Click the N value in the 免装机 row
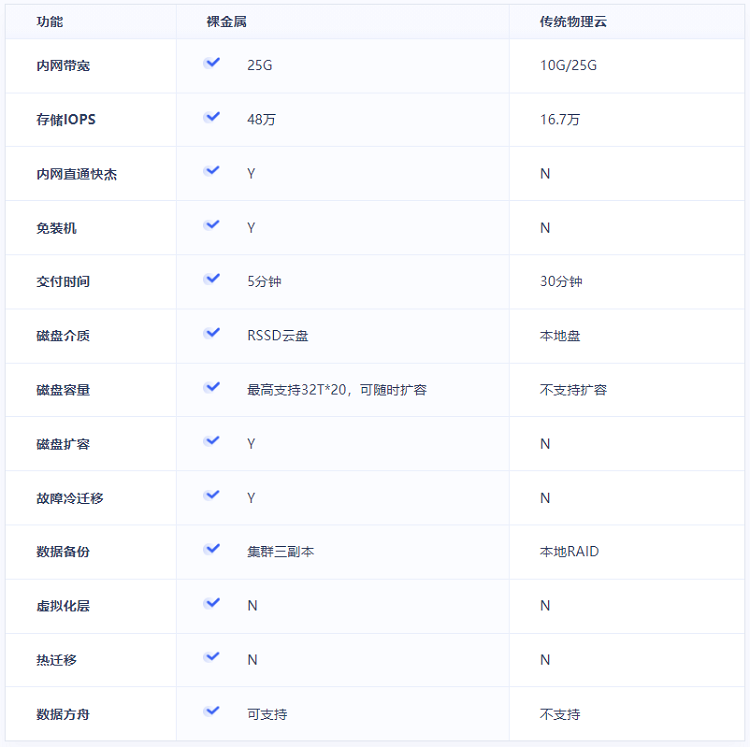Screen dimensions: 750x747 click(x=545, y=228)
